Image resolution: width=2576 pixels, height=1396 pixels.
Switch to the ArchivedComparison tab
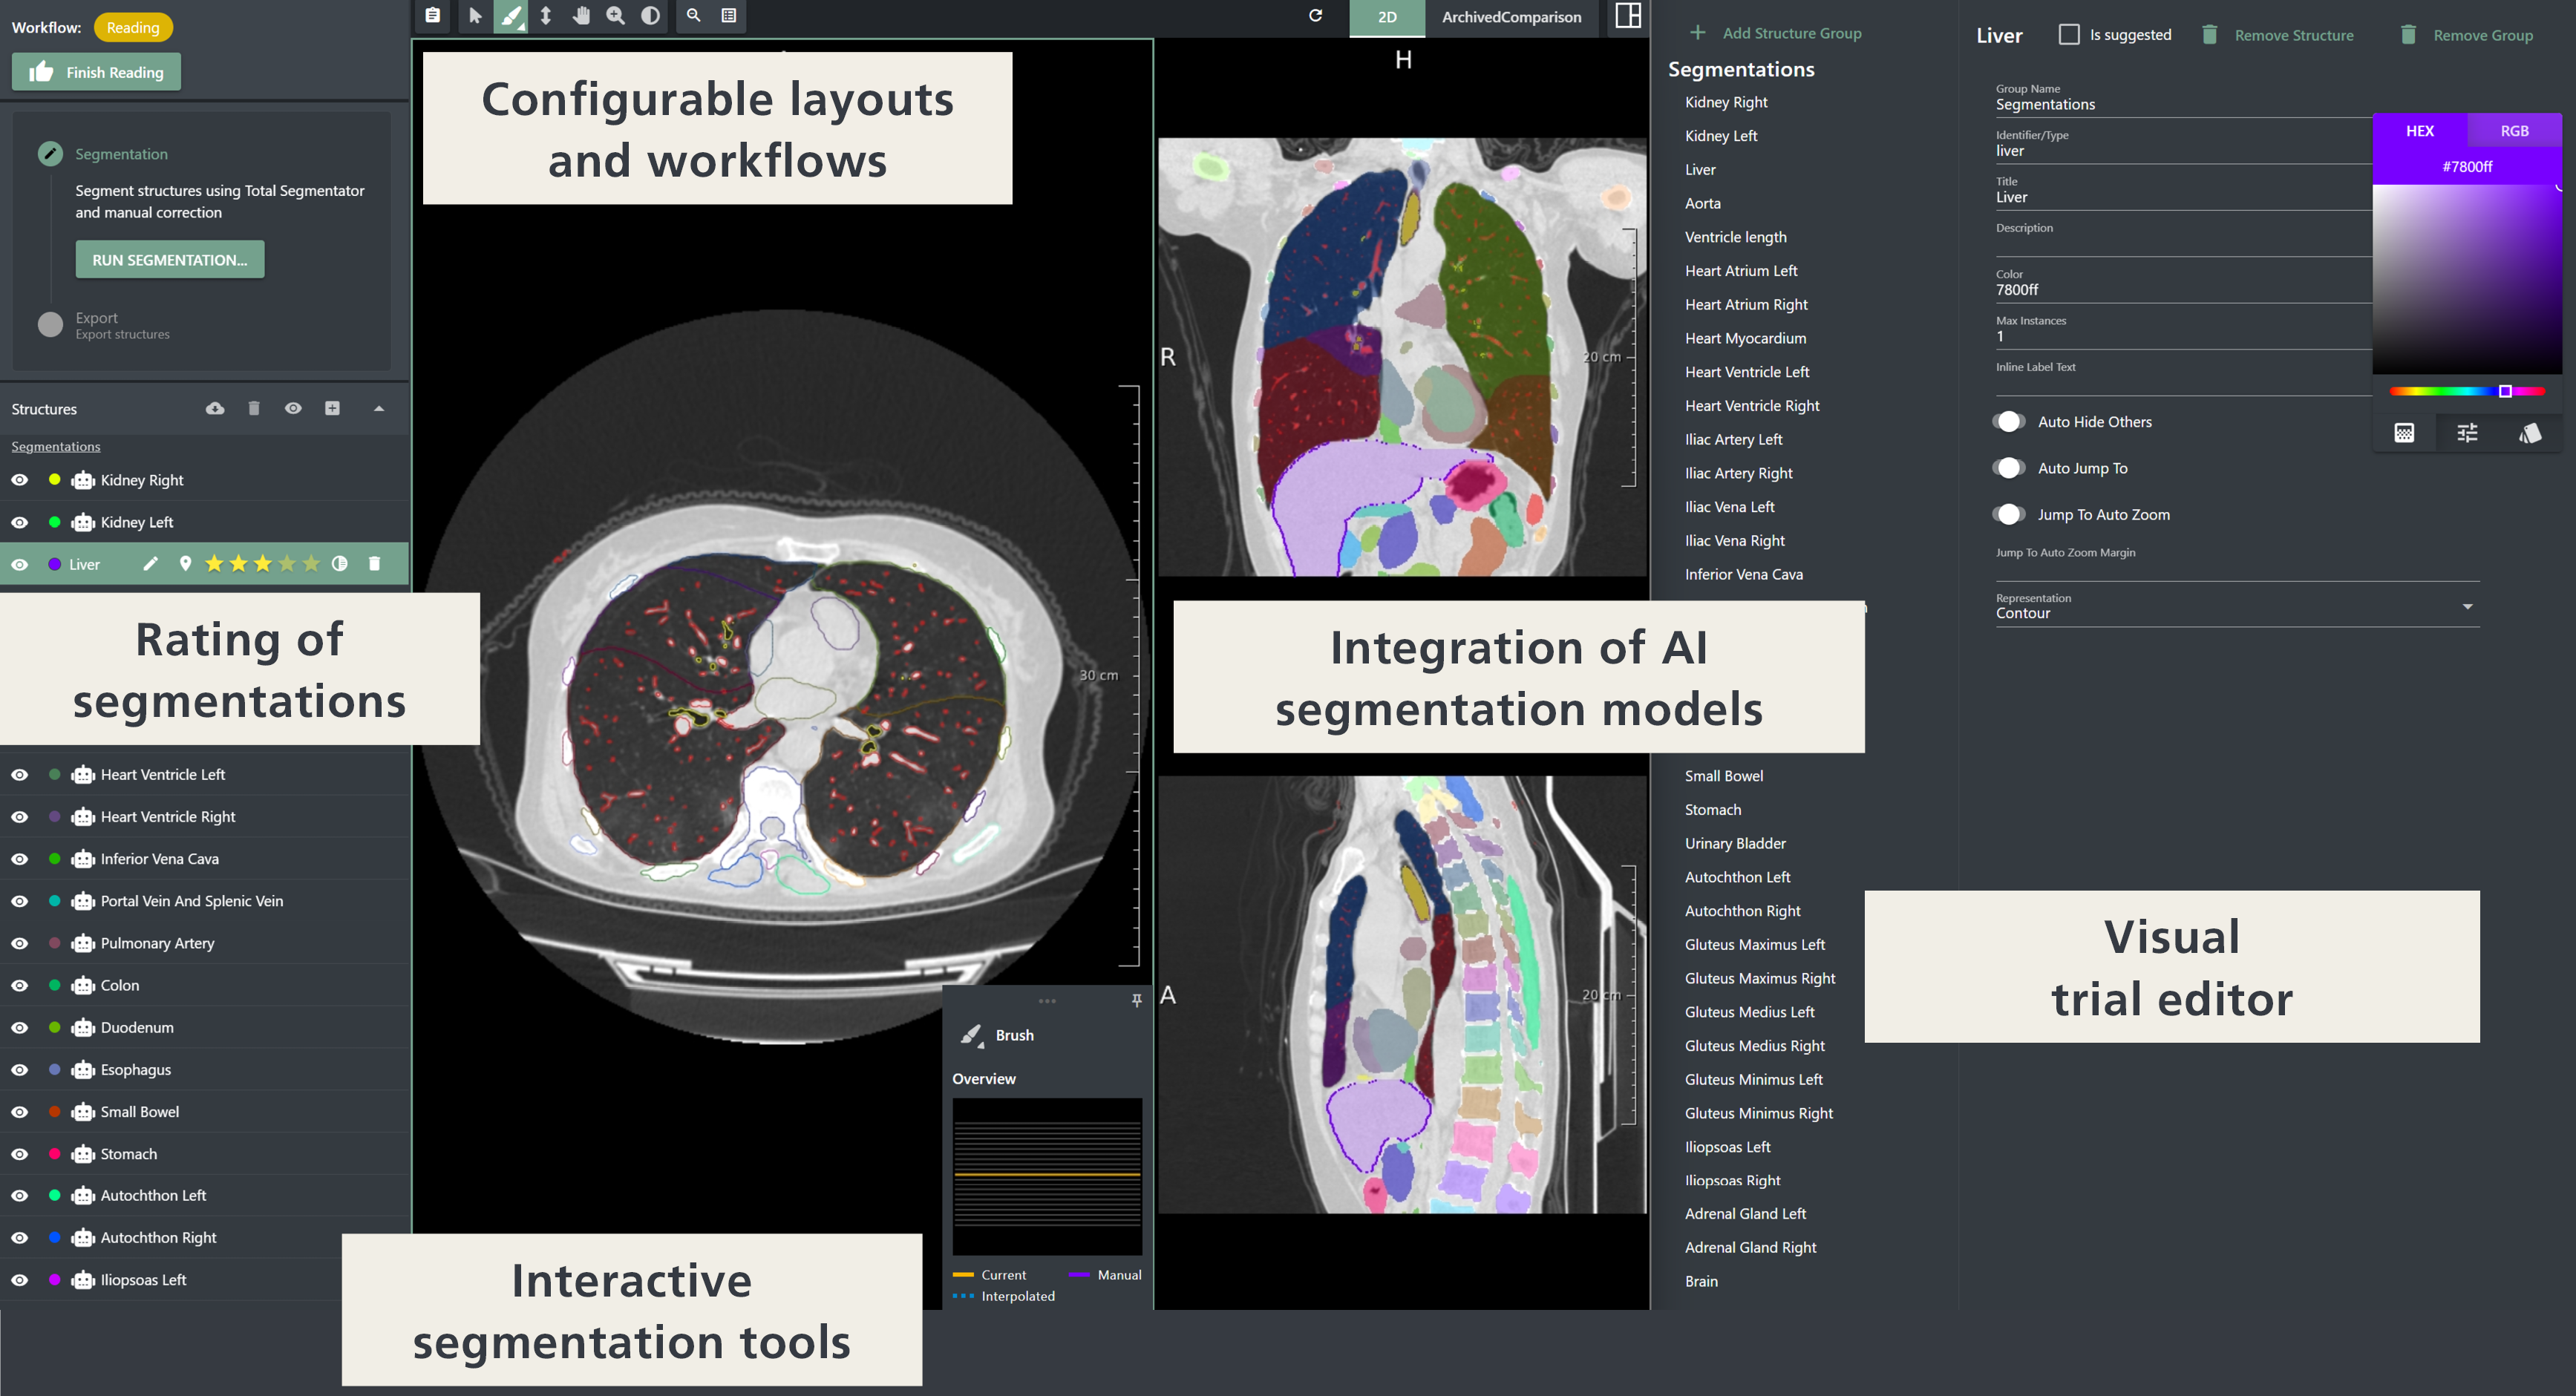(x=1511, y=17)
